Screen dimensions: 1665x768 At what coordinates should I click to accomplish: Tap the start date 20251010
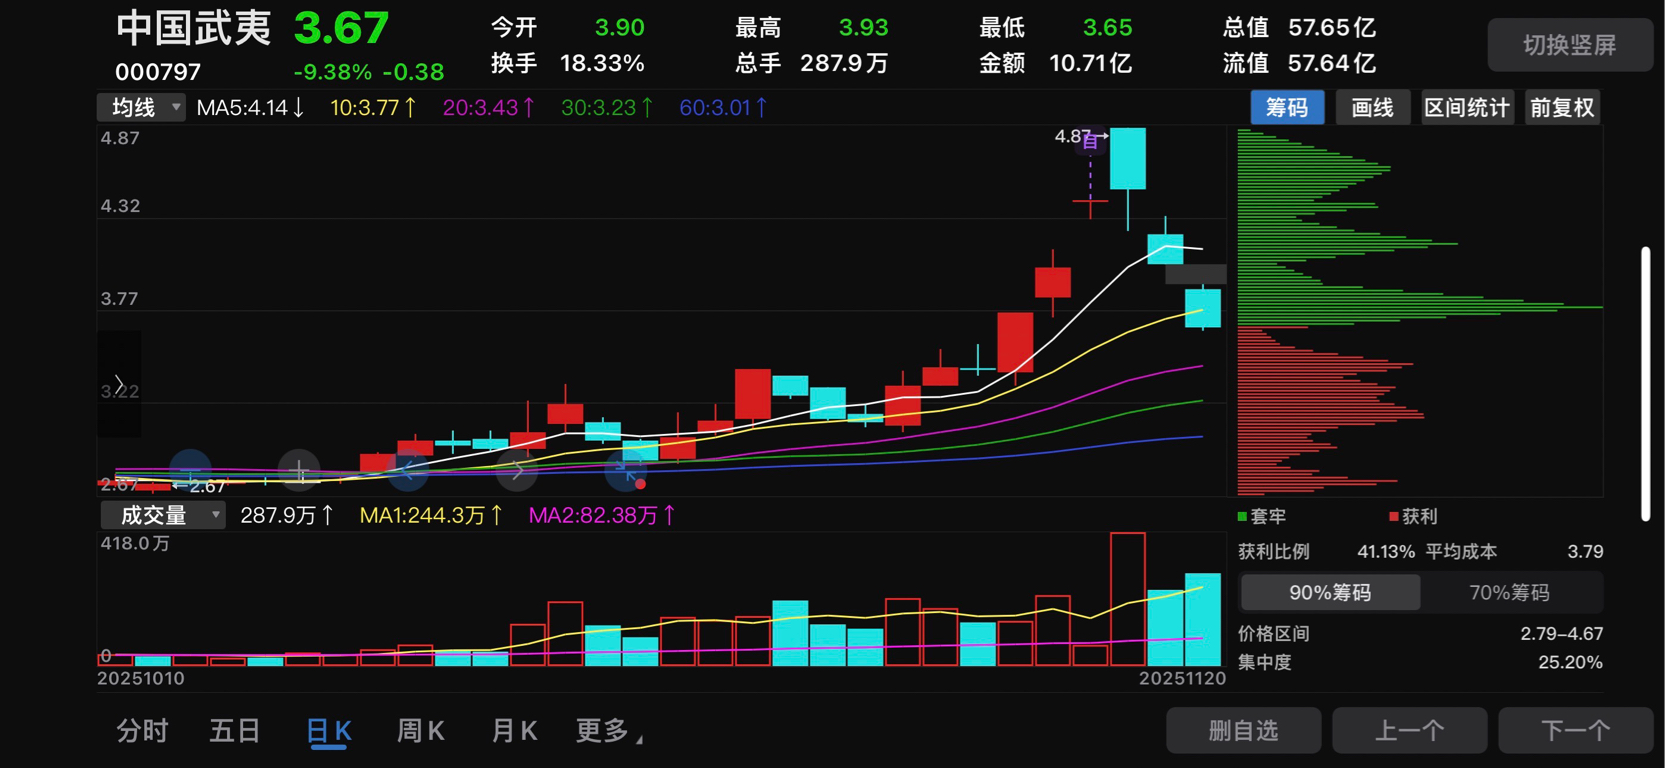(x=141, y=678)
